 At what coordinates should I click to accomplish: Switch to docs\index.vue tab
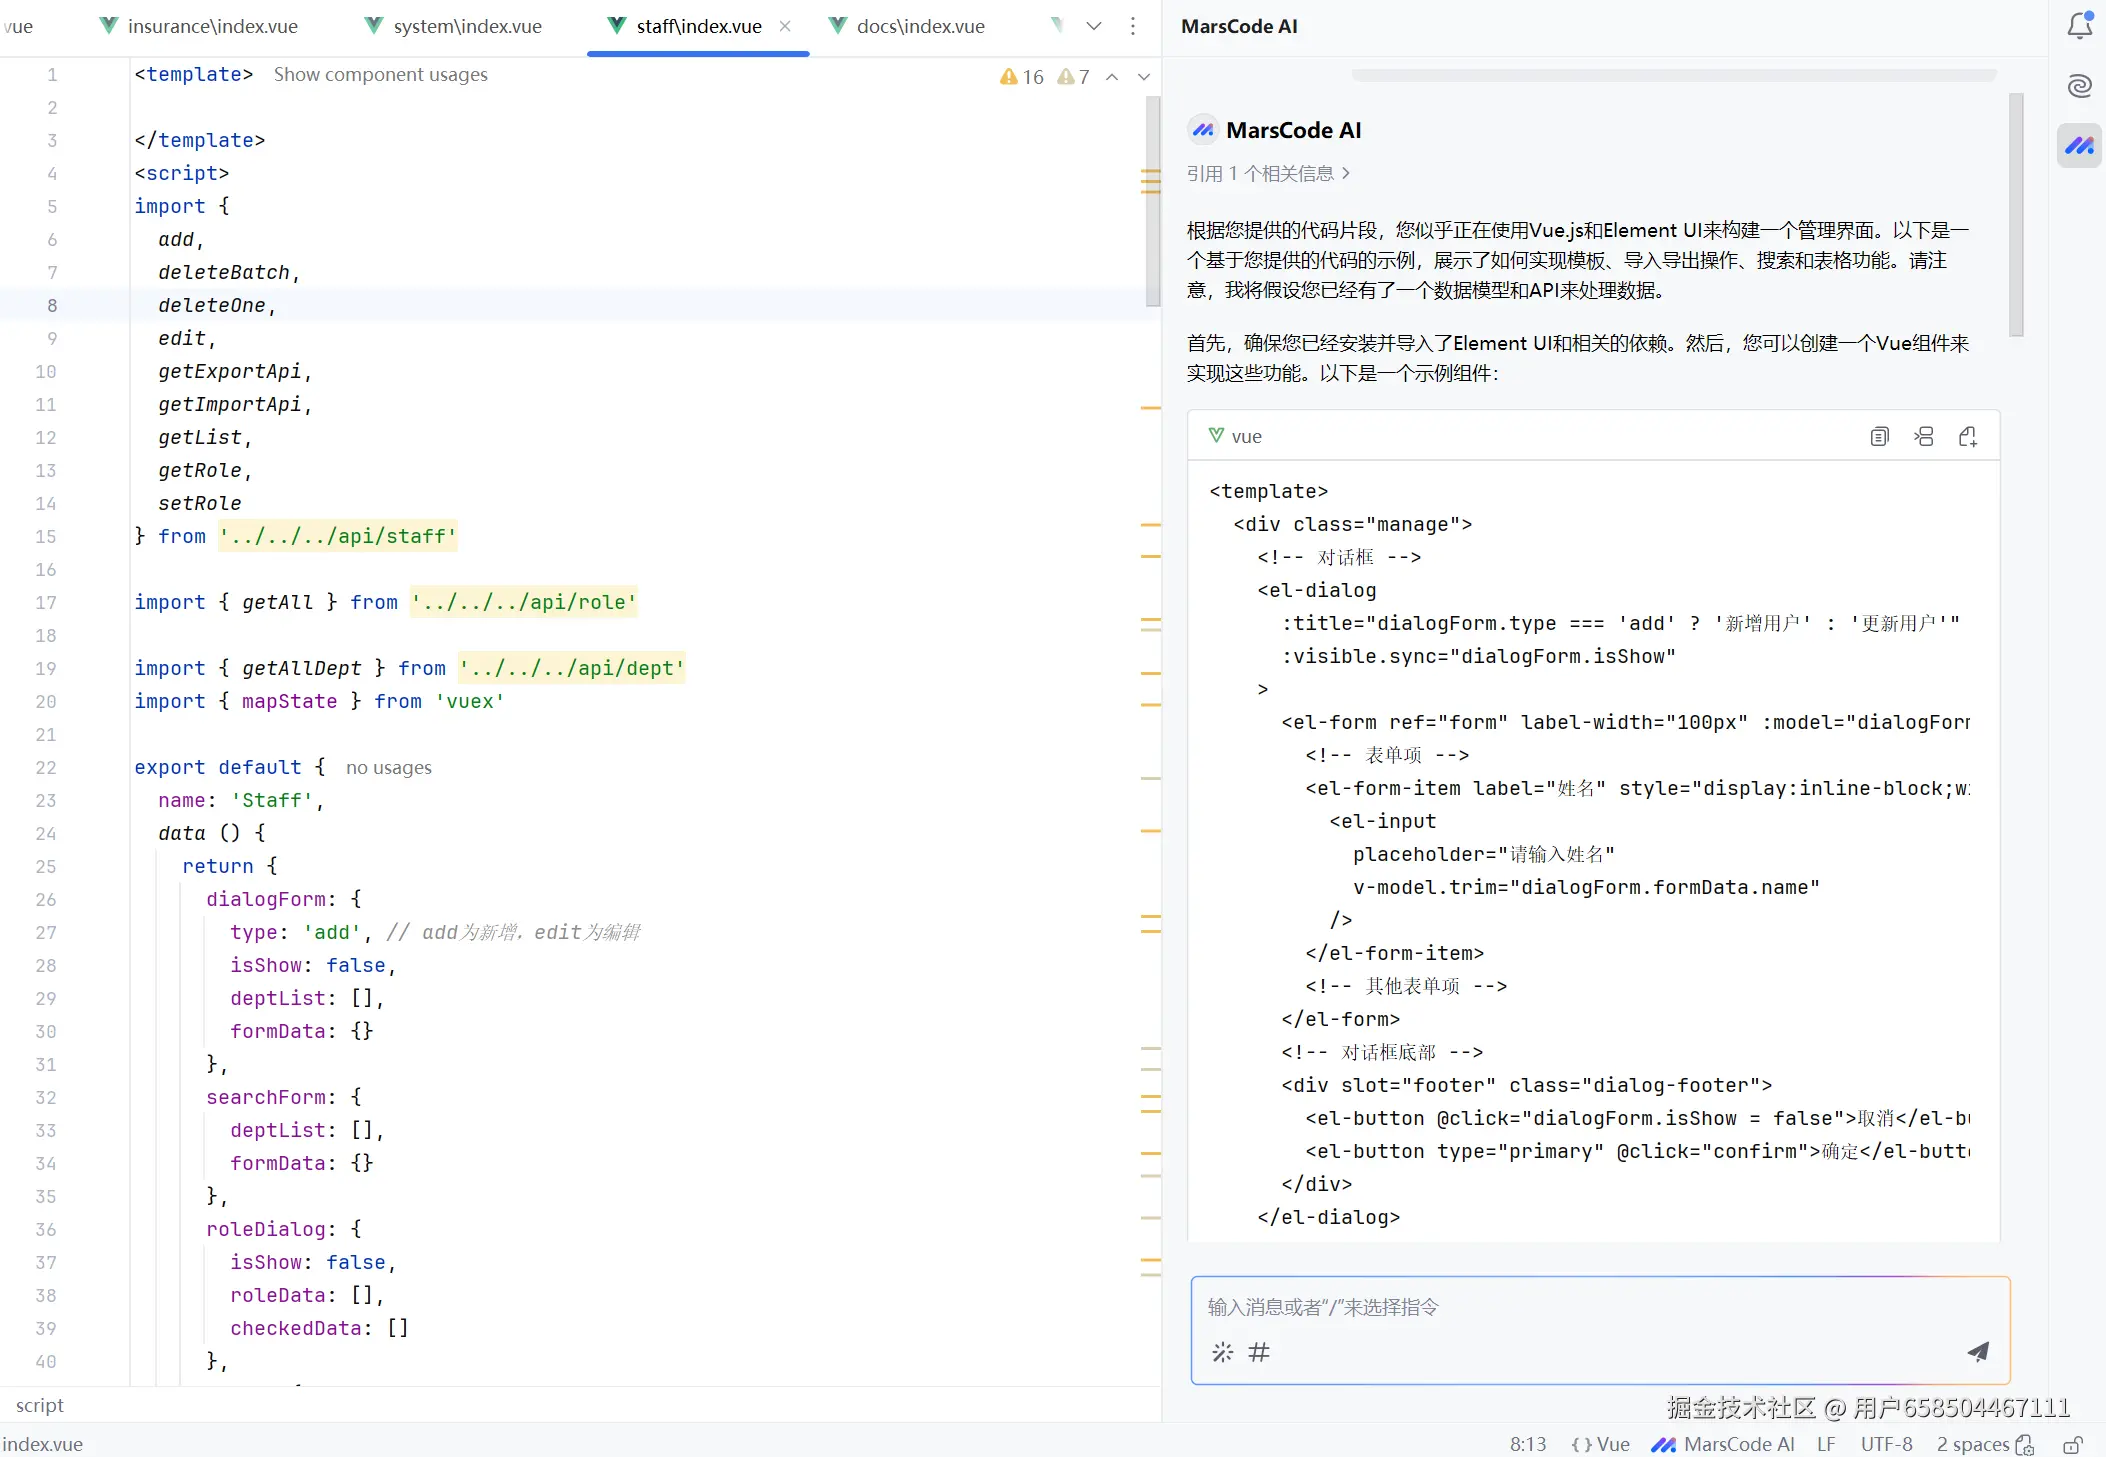point(919,26)
